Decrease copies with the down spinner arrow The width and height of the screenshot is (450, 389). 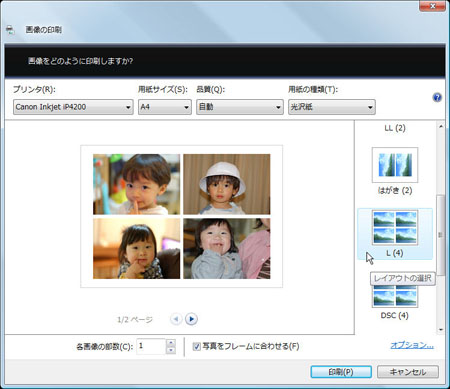point(171,350)
